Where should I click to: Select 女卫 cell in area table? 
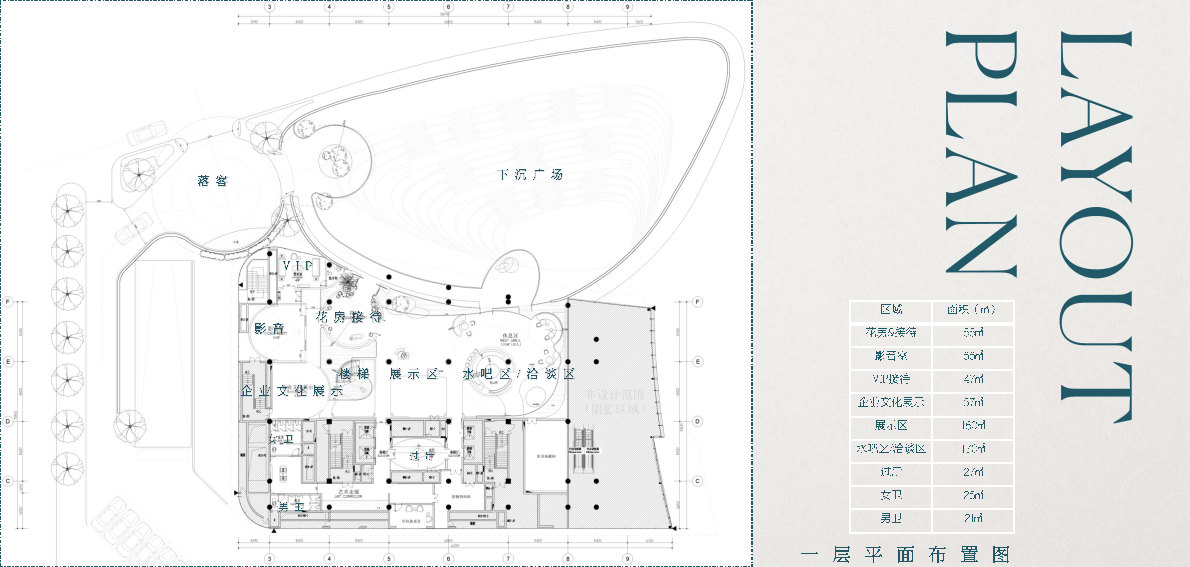tap(890, 496)
